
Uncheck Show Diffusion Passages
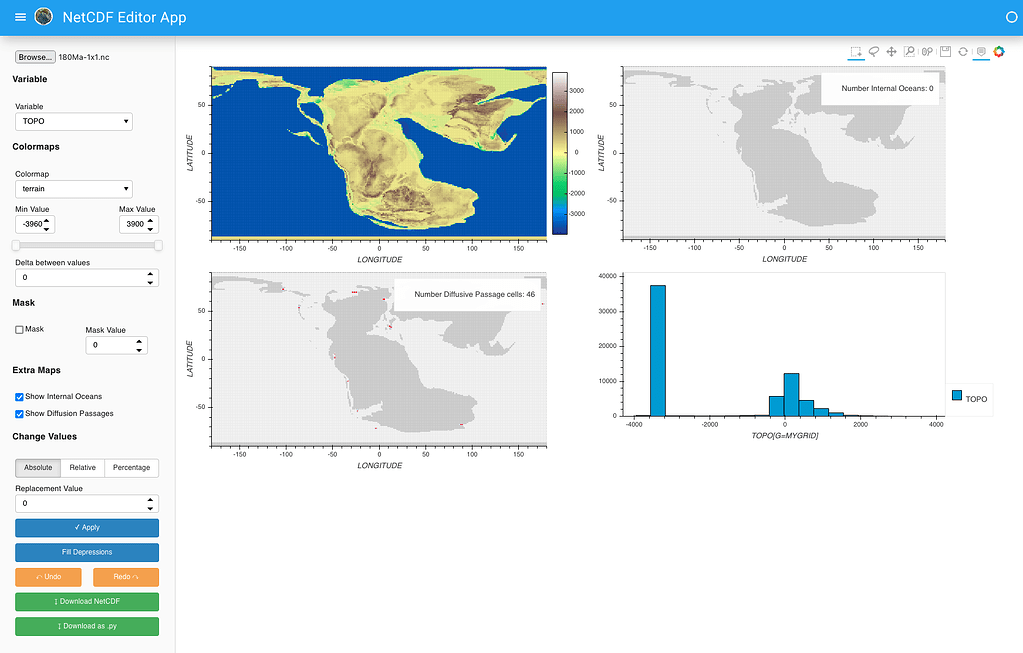tap(20, 413)
